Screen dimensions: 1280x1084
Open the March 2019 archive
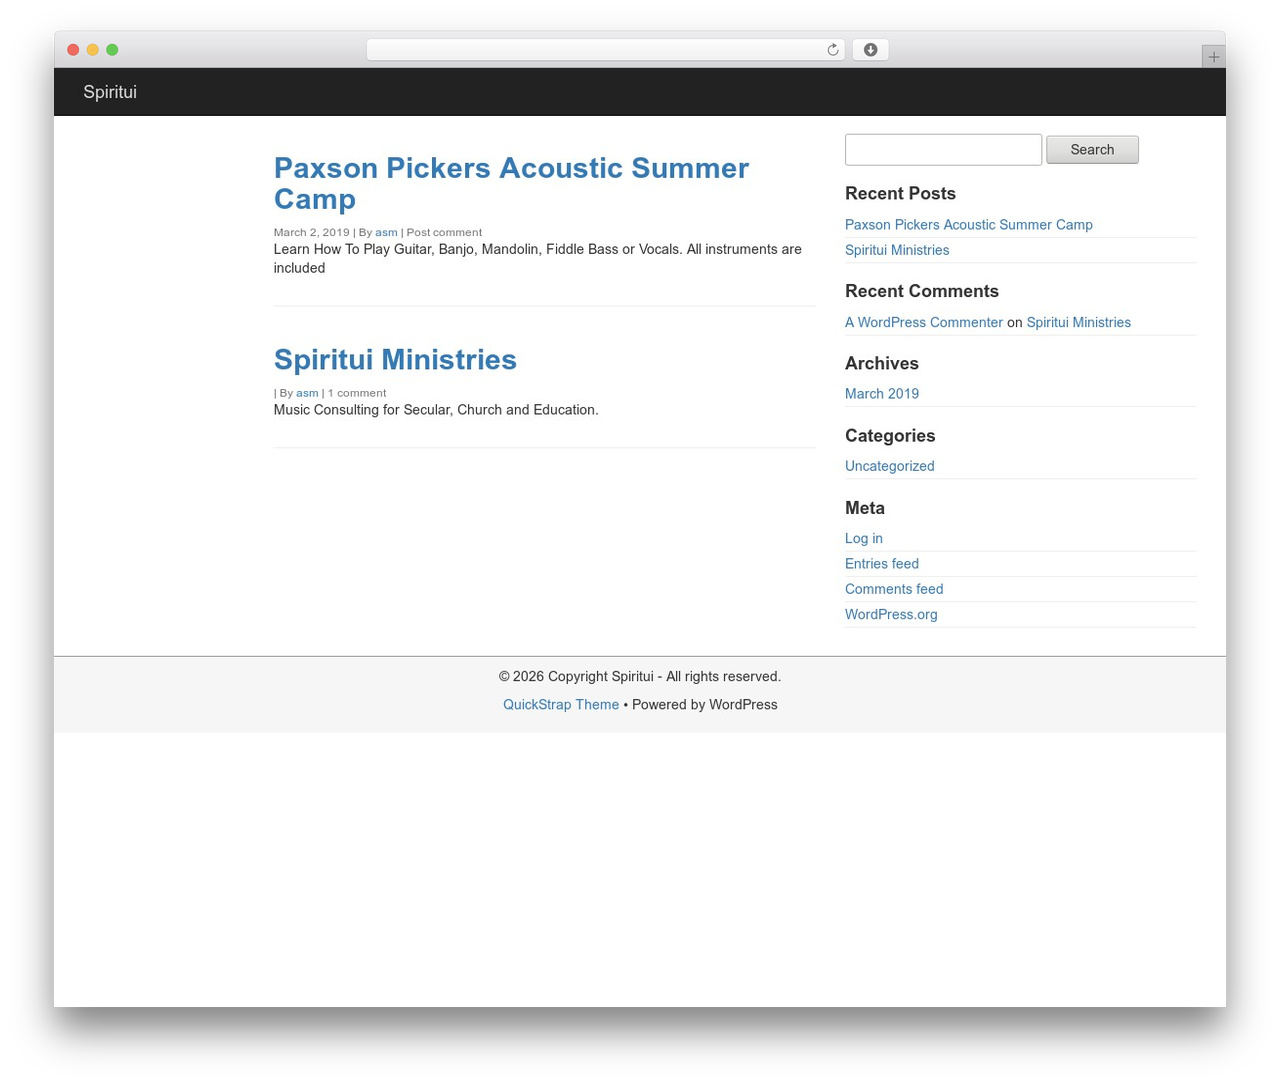pyautogui.click(x=882, y=394)
